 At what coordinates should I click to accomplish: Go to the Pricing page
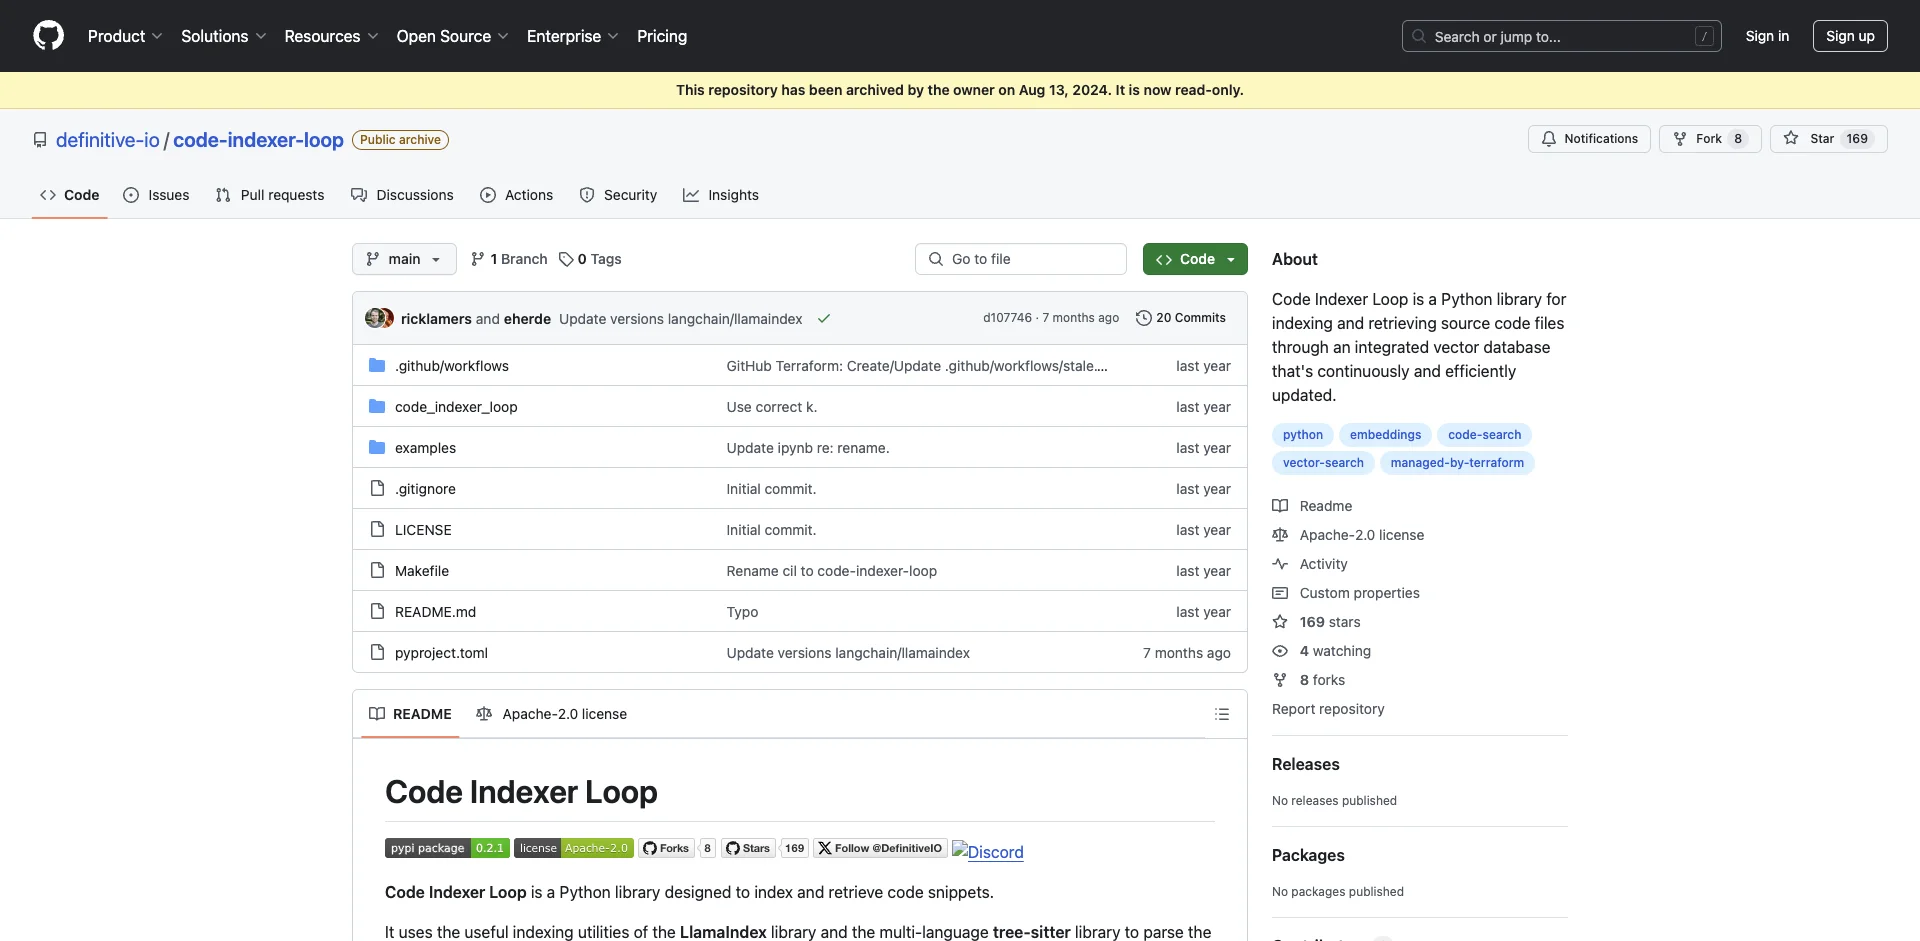pos(662,36)
